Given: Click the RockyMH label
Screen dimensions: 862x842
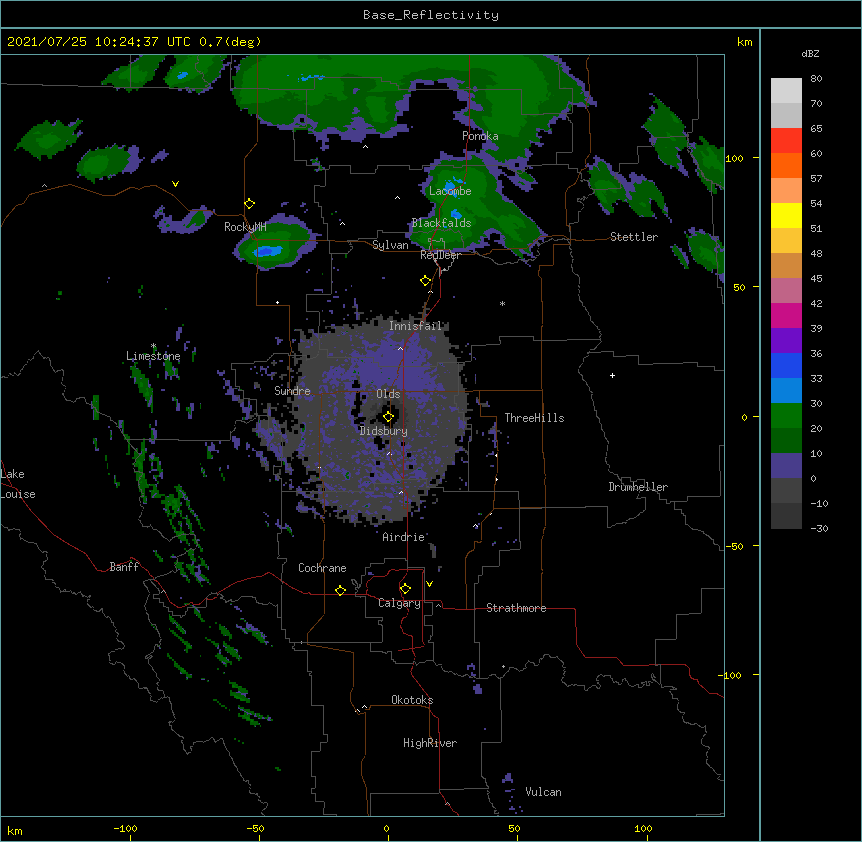Looking at the screenshot, I should click(245, 227).
